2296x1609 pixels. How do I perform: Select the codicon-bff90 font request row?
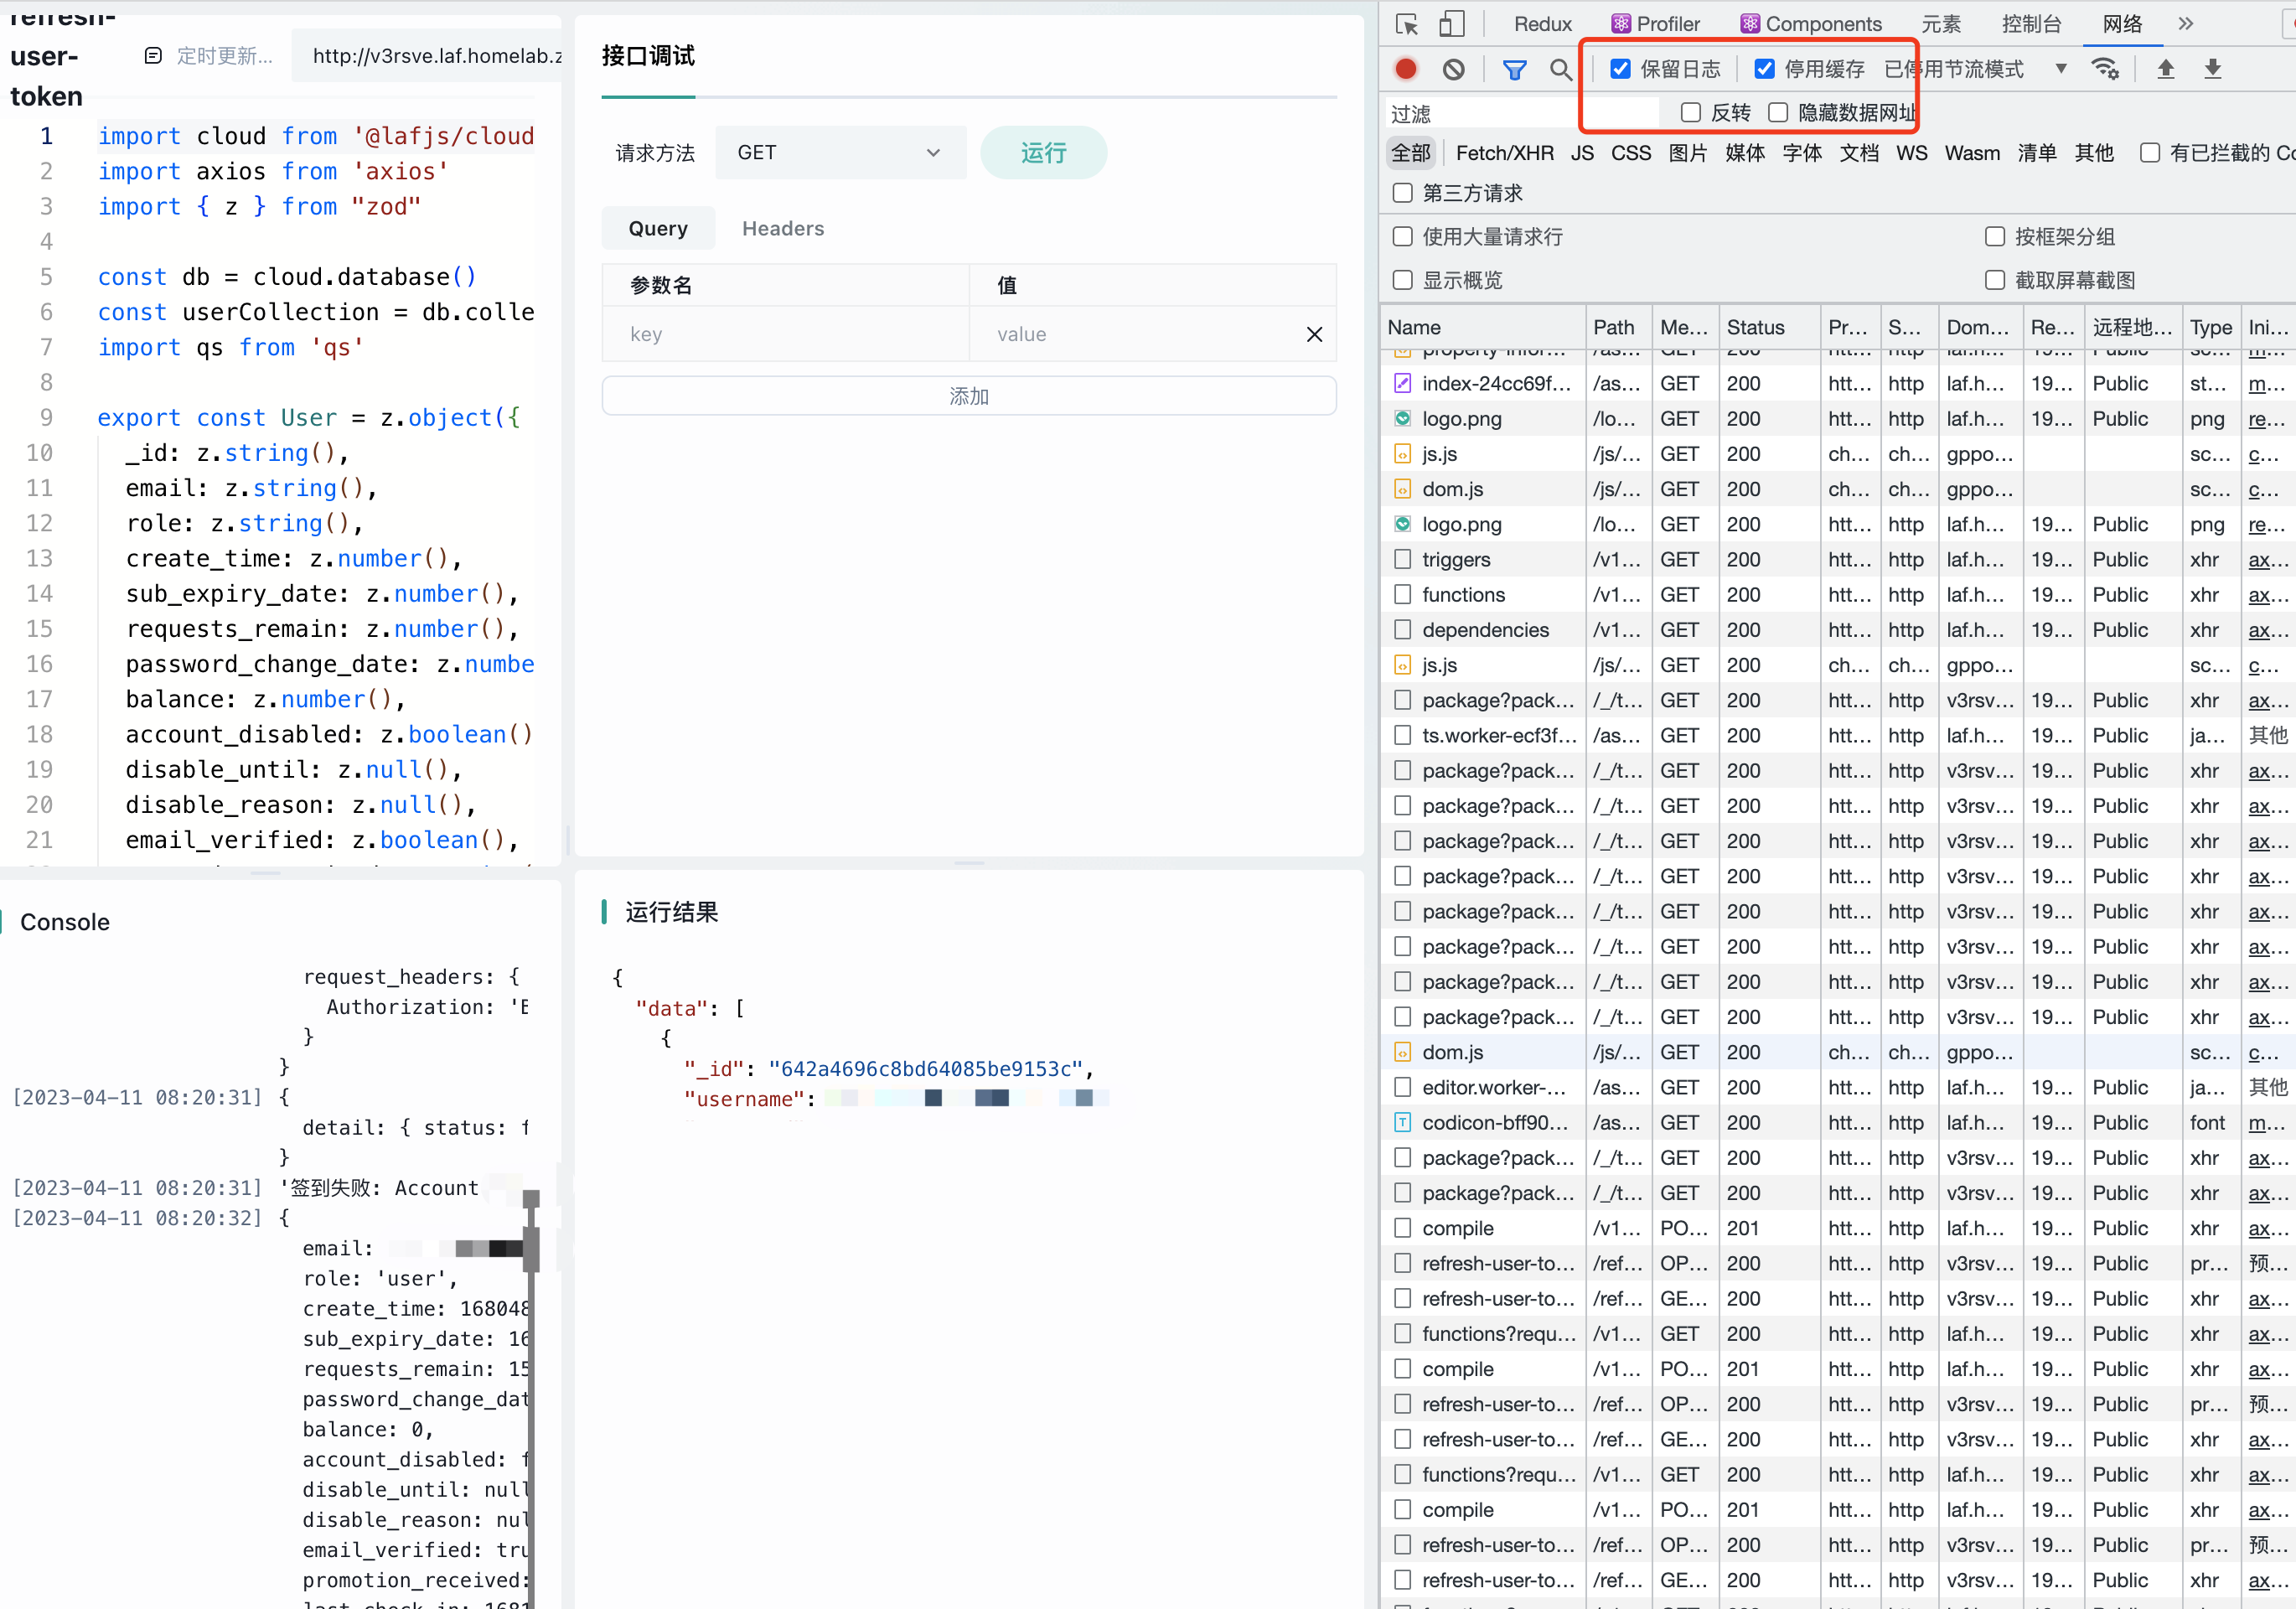click(x=1838, y=1123)
